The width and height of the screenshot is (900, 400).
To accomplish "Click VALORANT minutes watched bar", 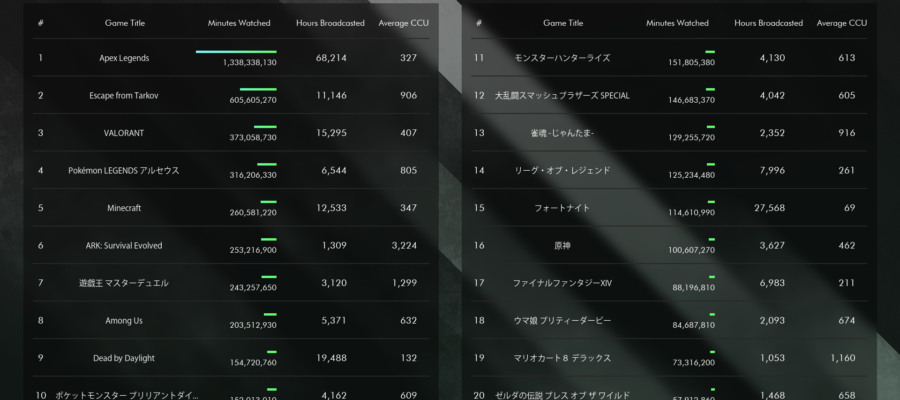I will [265, 127].
